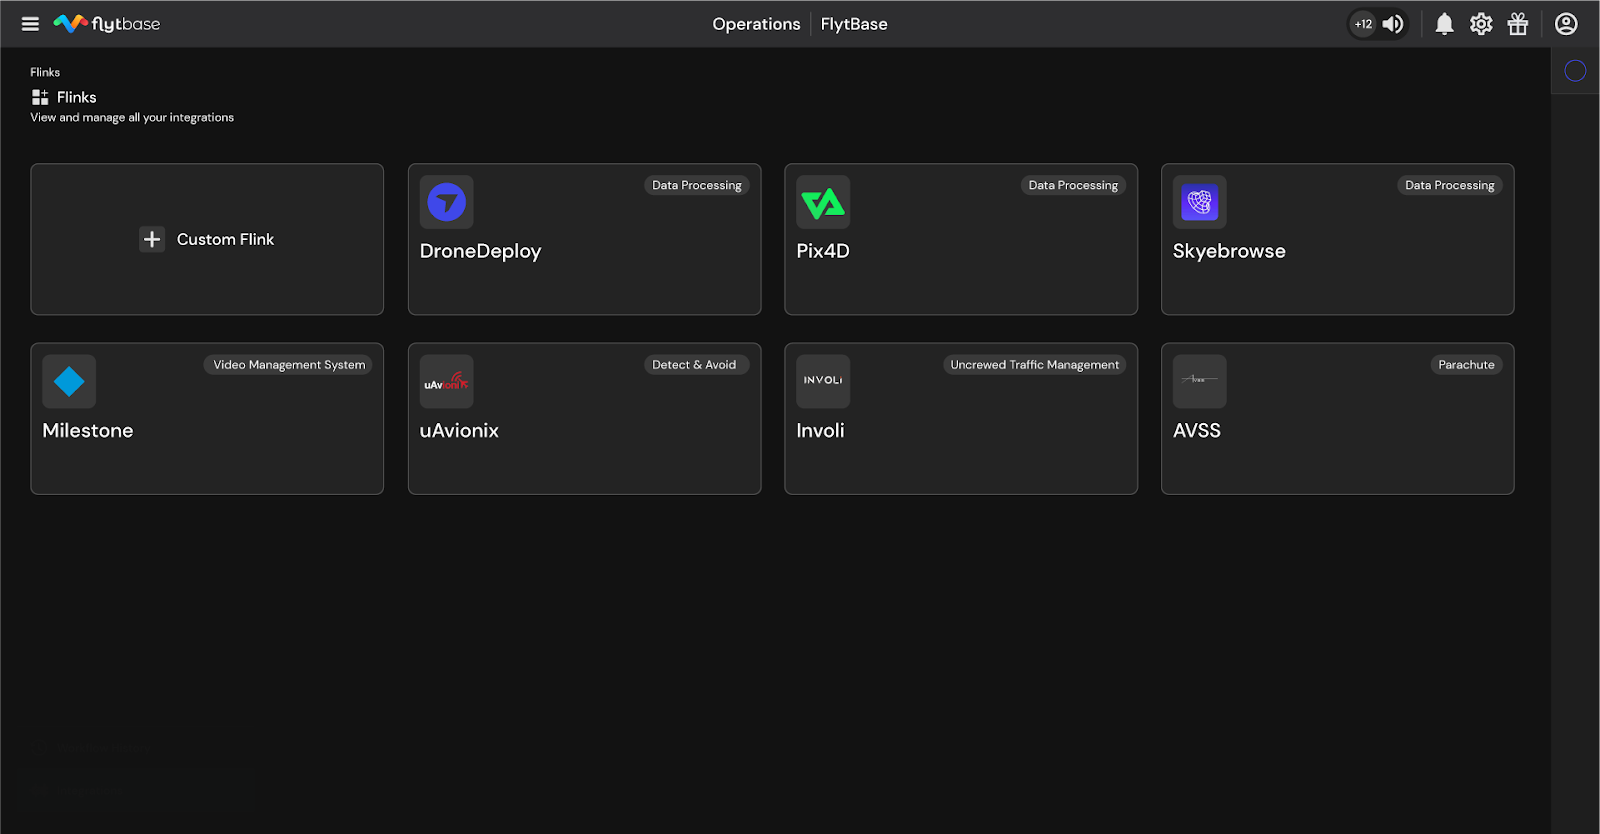Open the Involi integration card
Viewport: 1600px width, 834px height.
point(961,419)
